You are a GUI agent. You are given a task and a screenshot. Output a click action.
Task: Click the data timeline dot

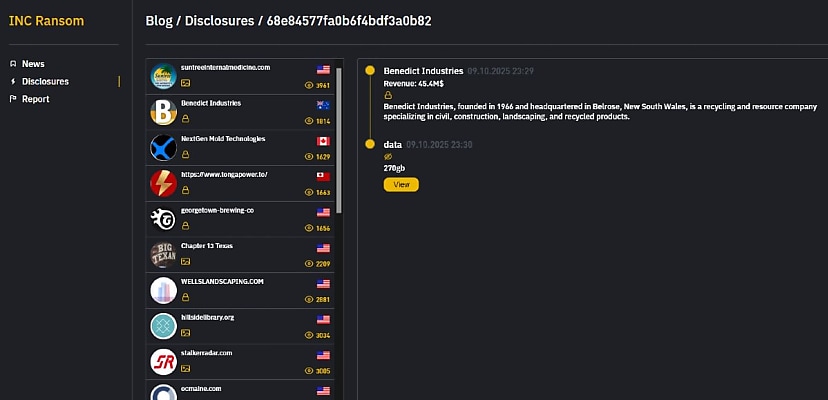(x=370, y=144)
